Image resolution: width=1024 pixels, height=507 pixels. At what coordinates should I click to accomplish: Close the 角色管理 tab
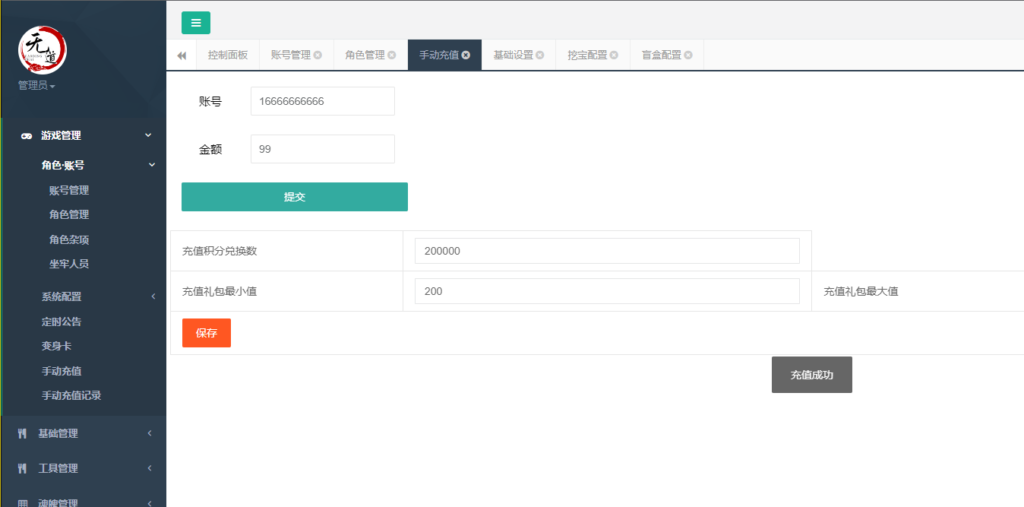[392, 56]
